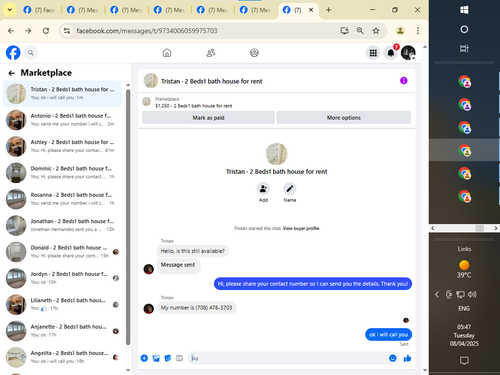This screenshot has width=500, height=375.
Task: Open the Ashley conversation
Action: coord(63,146)
